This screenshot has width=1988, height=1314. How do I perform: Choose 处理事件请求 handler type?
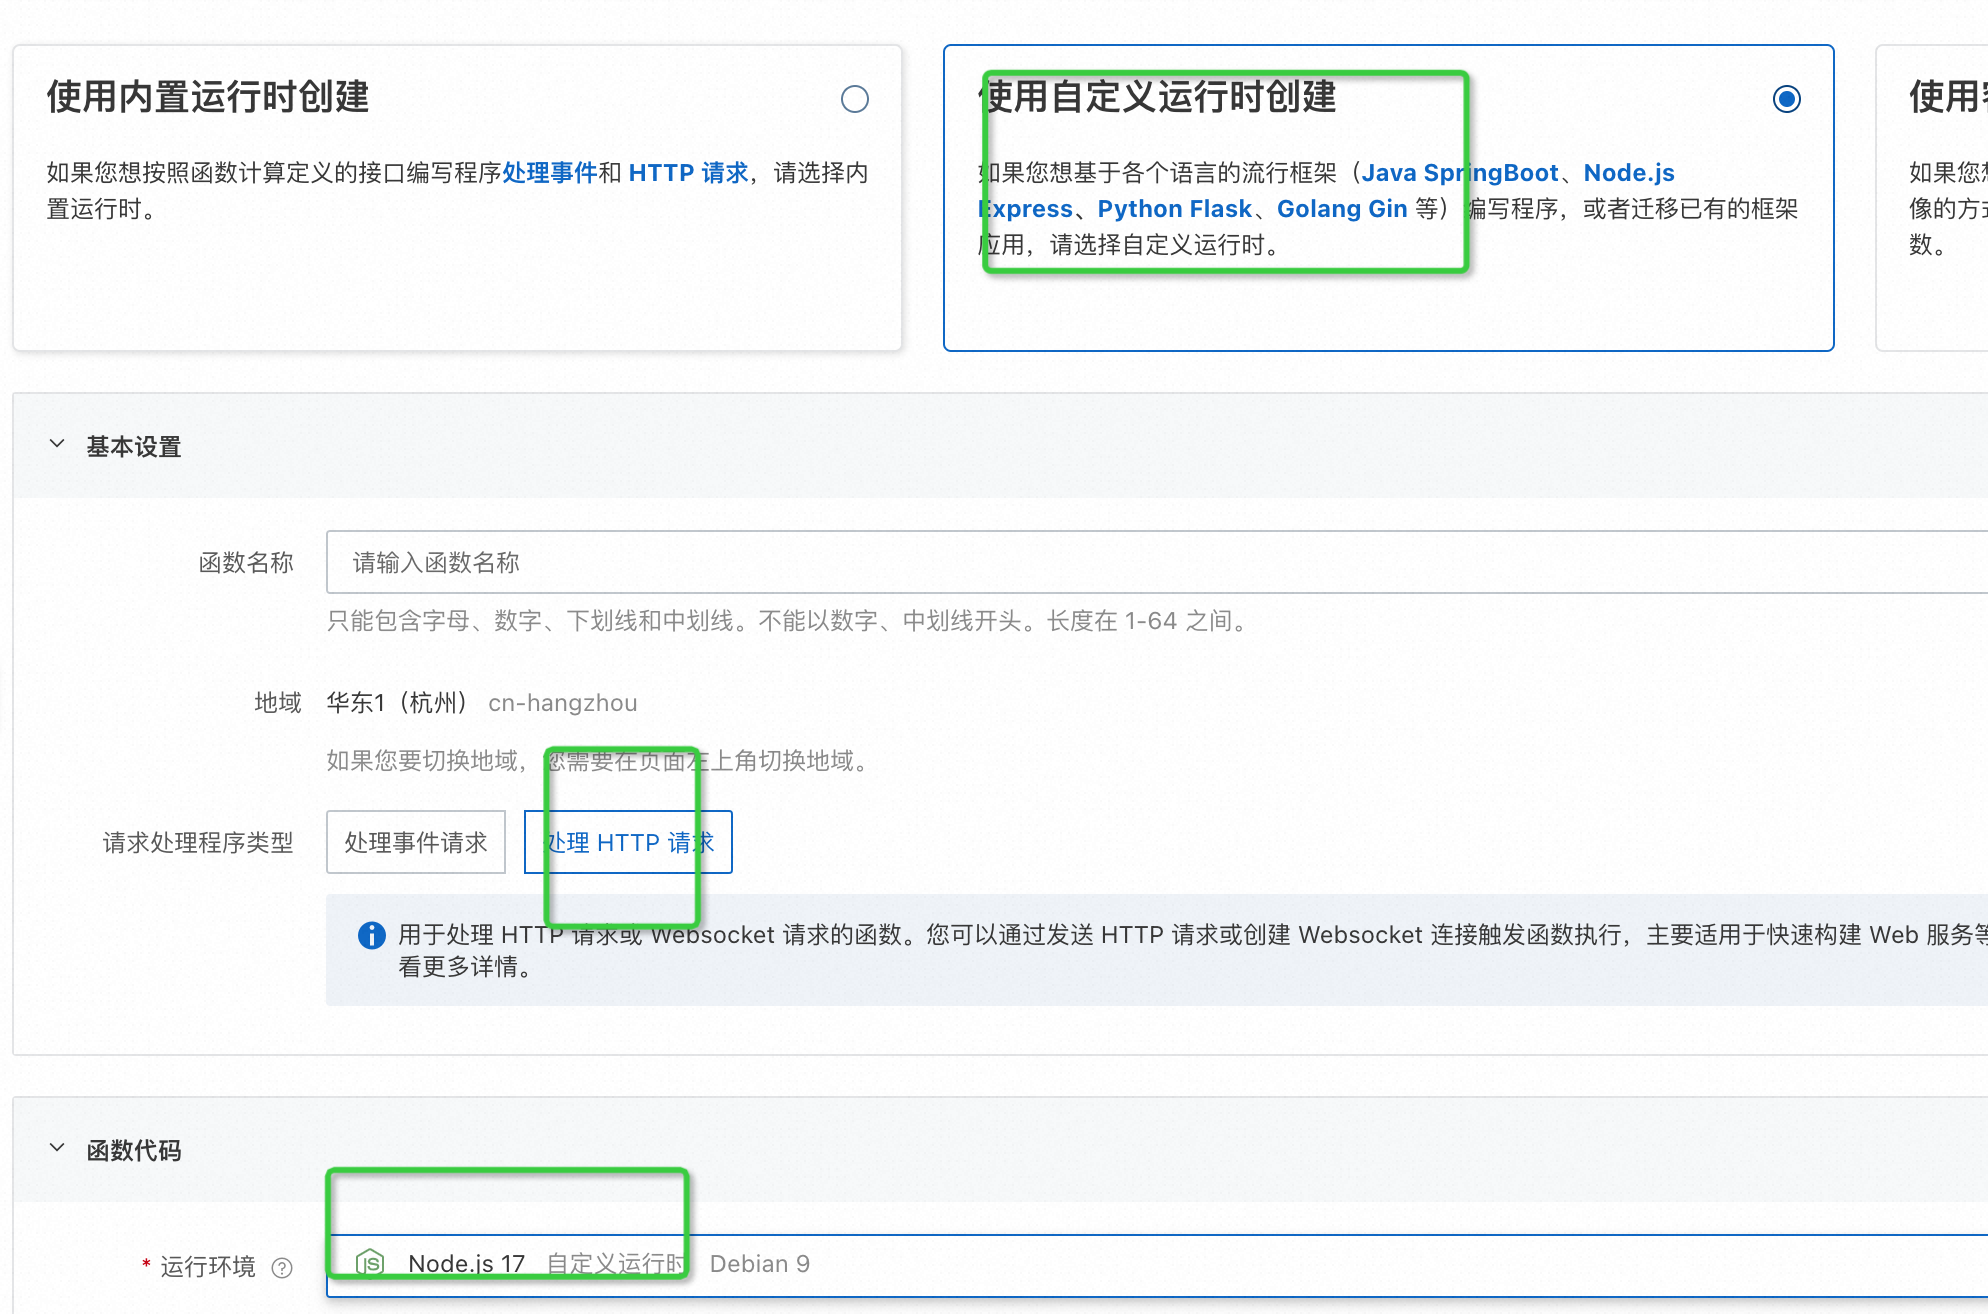(416, 842)
